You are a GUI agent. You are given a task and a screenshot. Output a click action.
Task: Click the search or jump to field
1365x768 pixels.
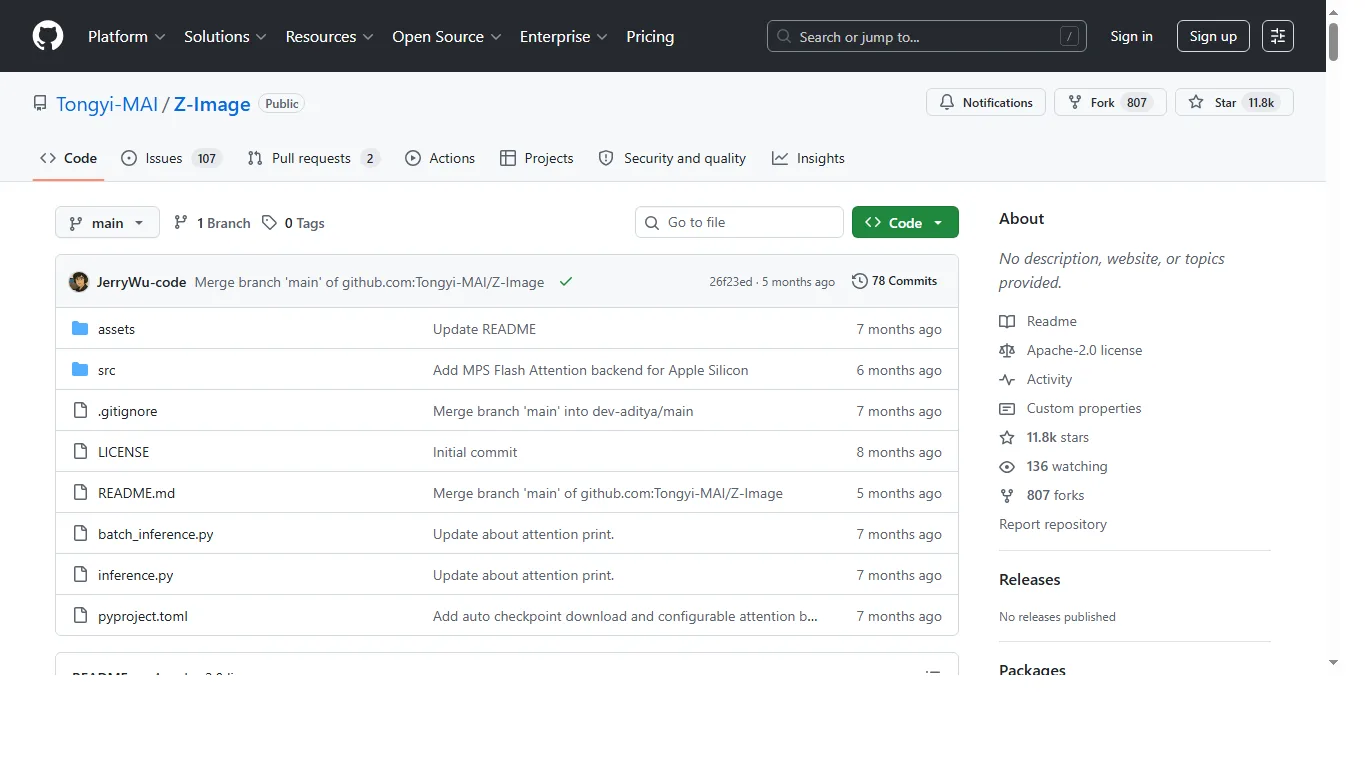927,36
